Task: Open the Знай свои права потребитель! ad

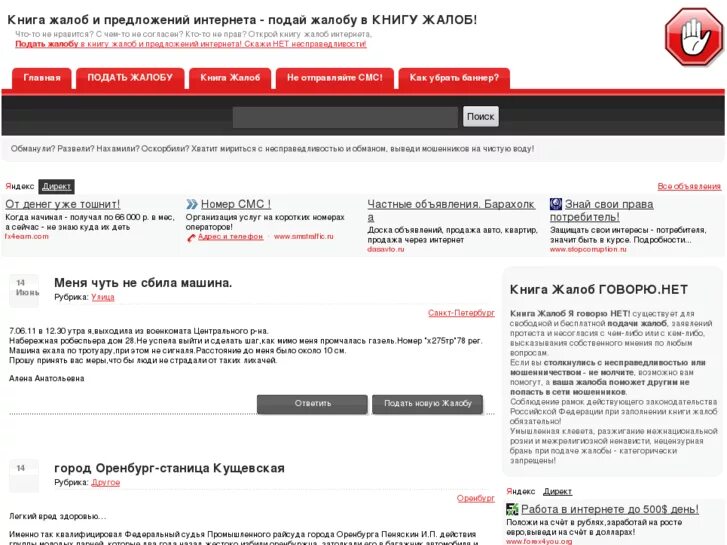Action: (601, 211)
